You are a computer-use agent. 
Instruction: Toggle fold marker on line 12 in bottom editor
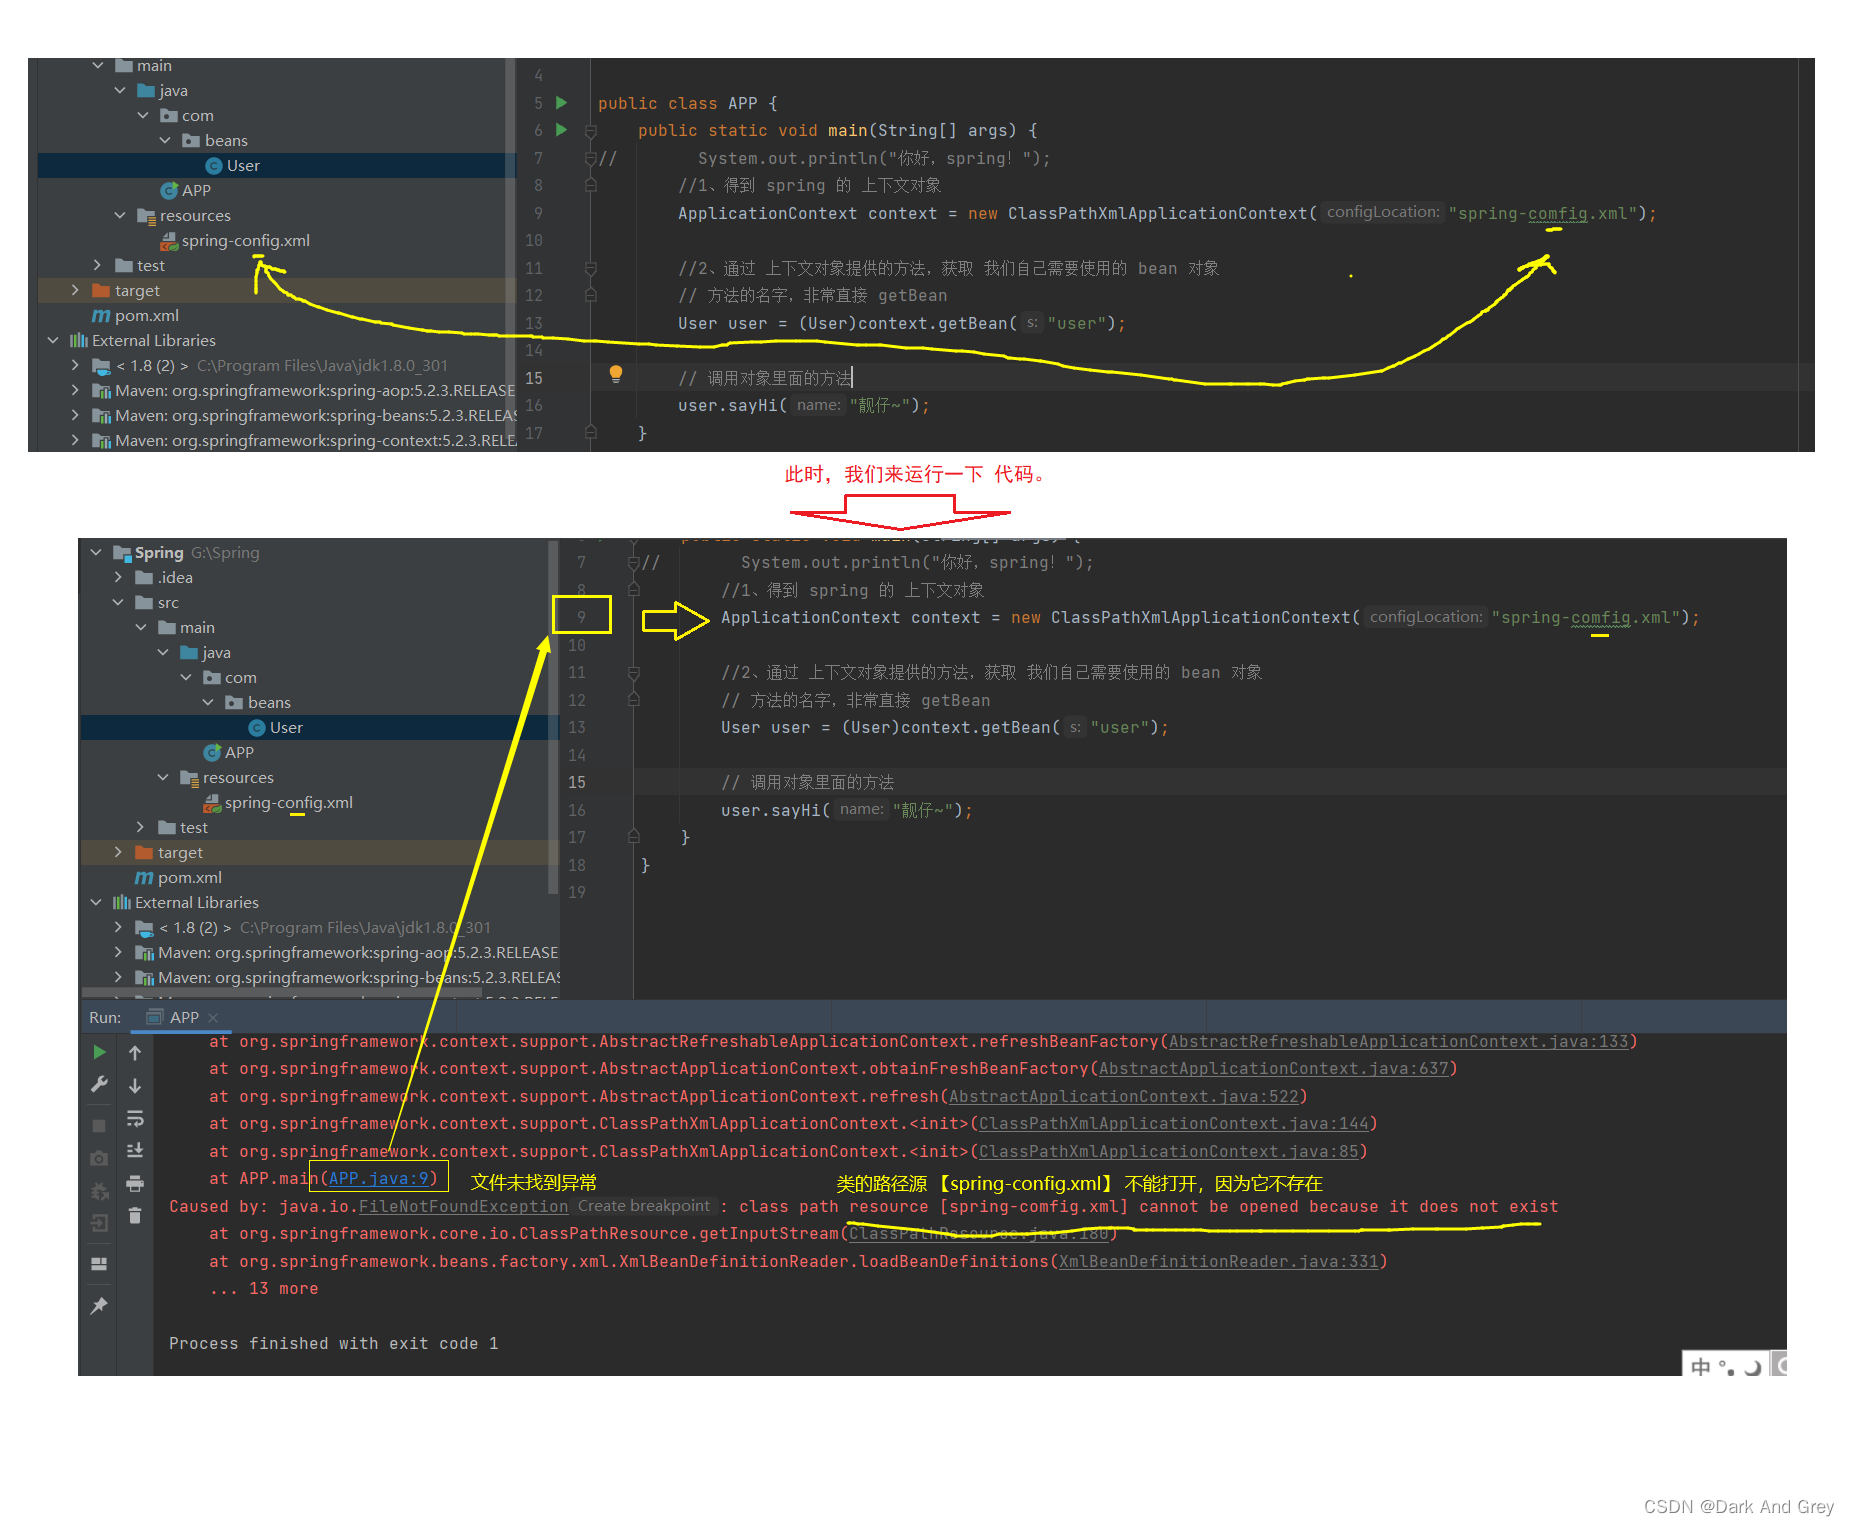634,700
